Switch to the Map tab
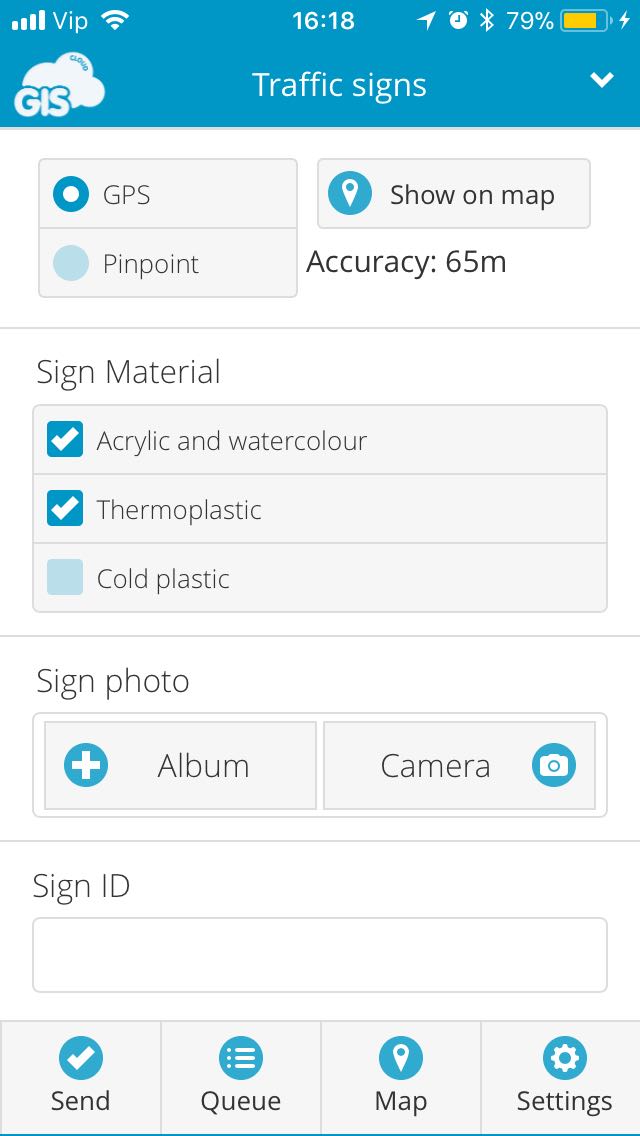640x1136 pixels. click(x=401, y=1078)
